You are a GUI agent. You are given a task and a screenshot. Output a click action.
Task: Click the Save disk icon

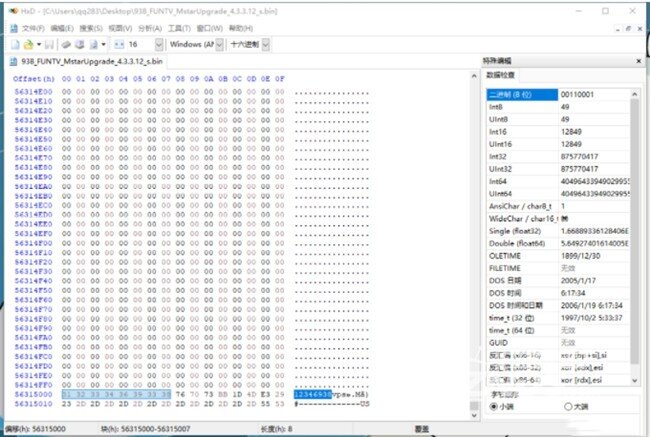click(50, 45)
